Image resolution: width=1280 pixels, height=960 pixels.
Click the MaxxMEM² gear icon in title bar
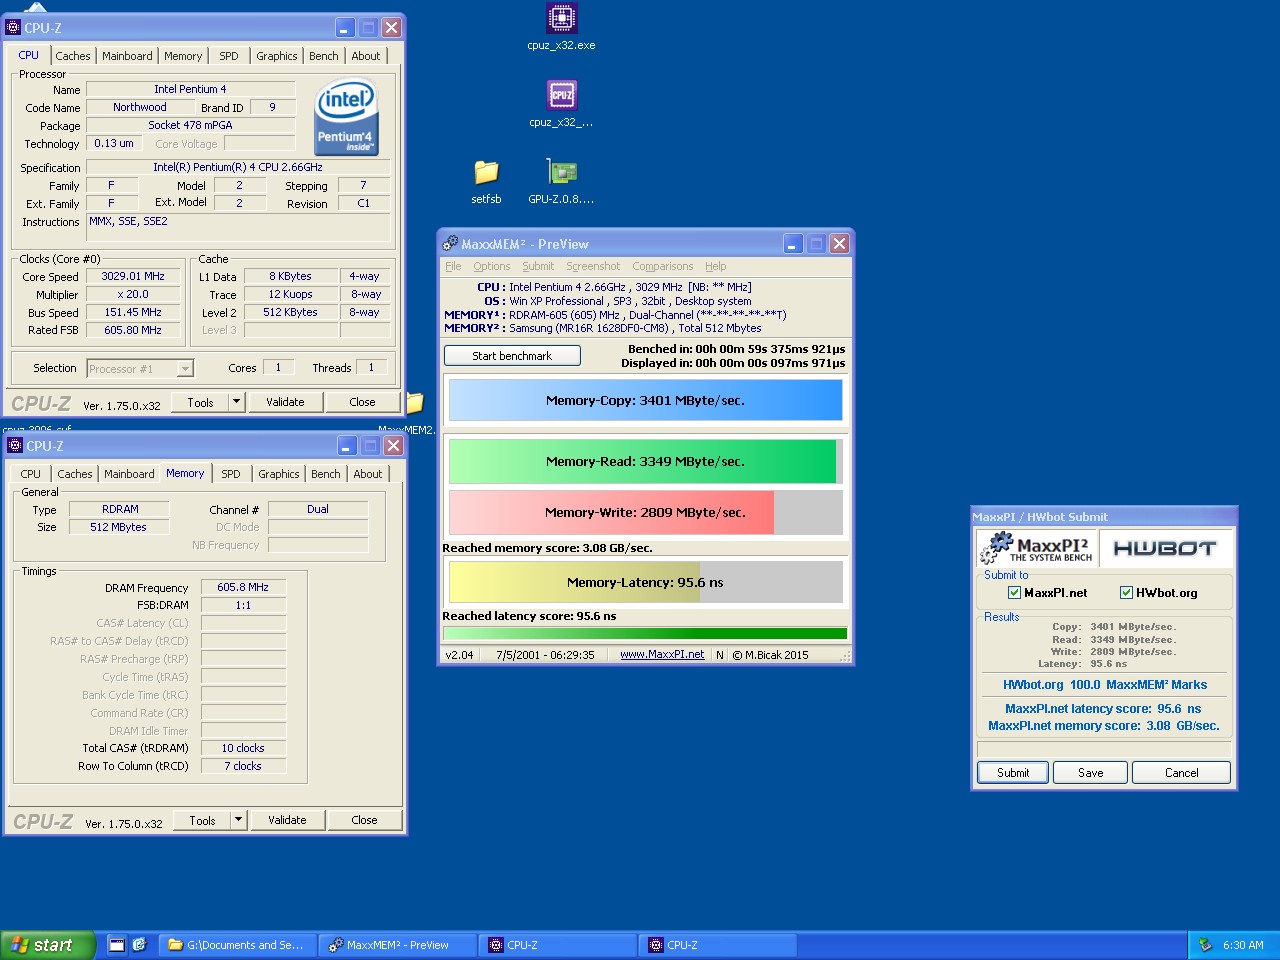coord(450,243)
